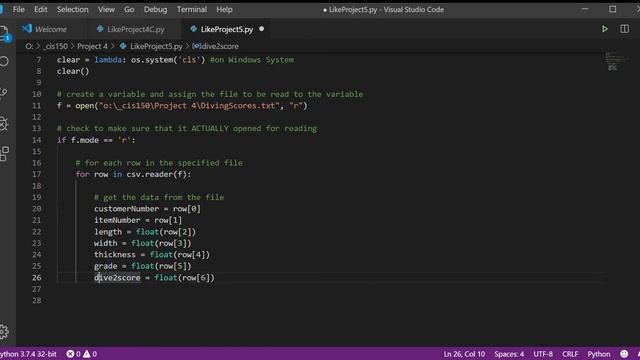
Task: Change file encoding UTF-8
Action: pos(543,354)
